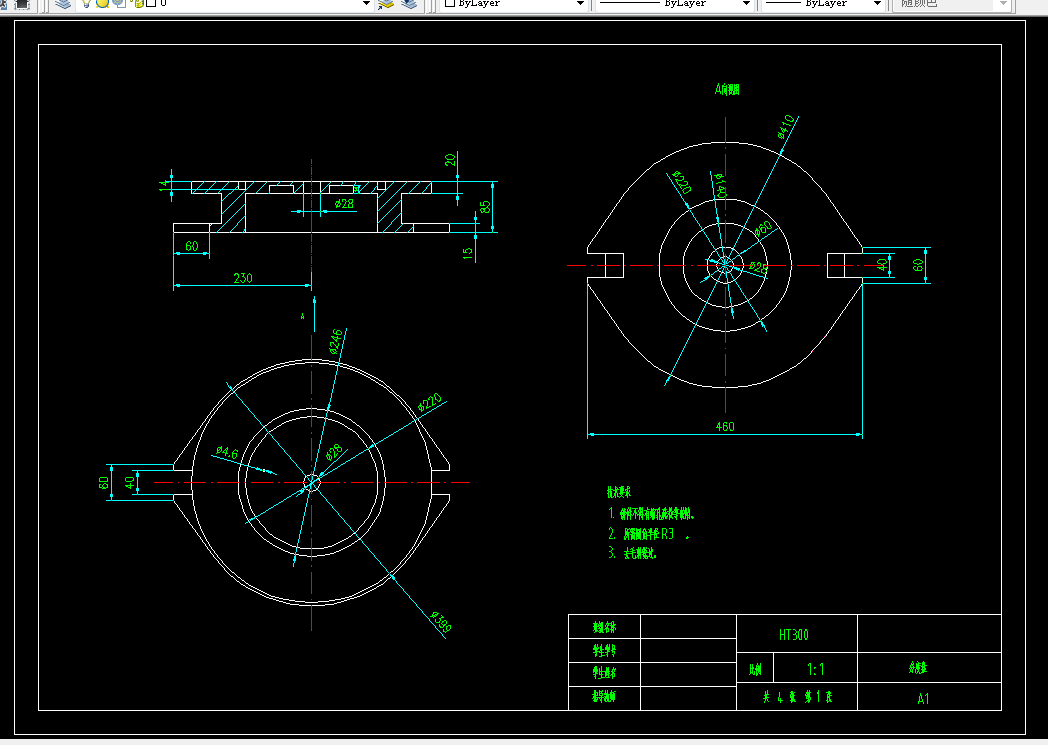Select the 460 width dimension text
This screenshot has height=745, width=1048.
pos(725,426)
